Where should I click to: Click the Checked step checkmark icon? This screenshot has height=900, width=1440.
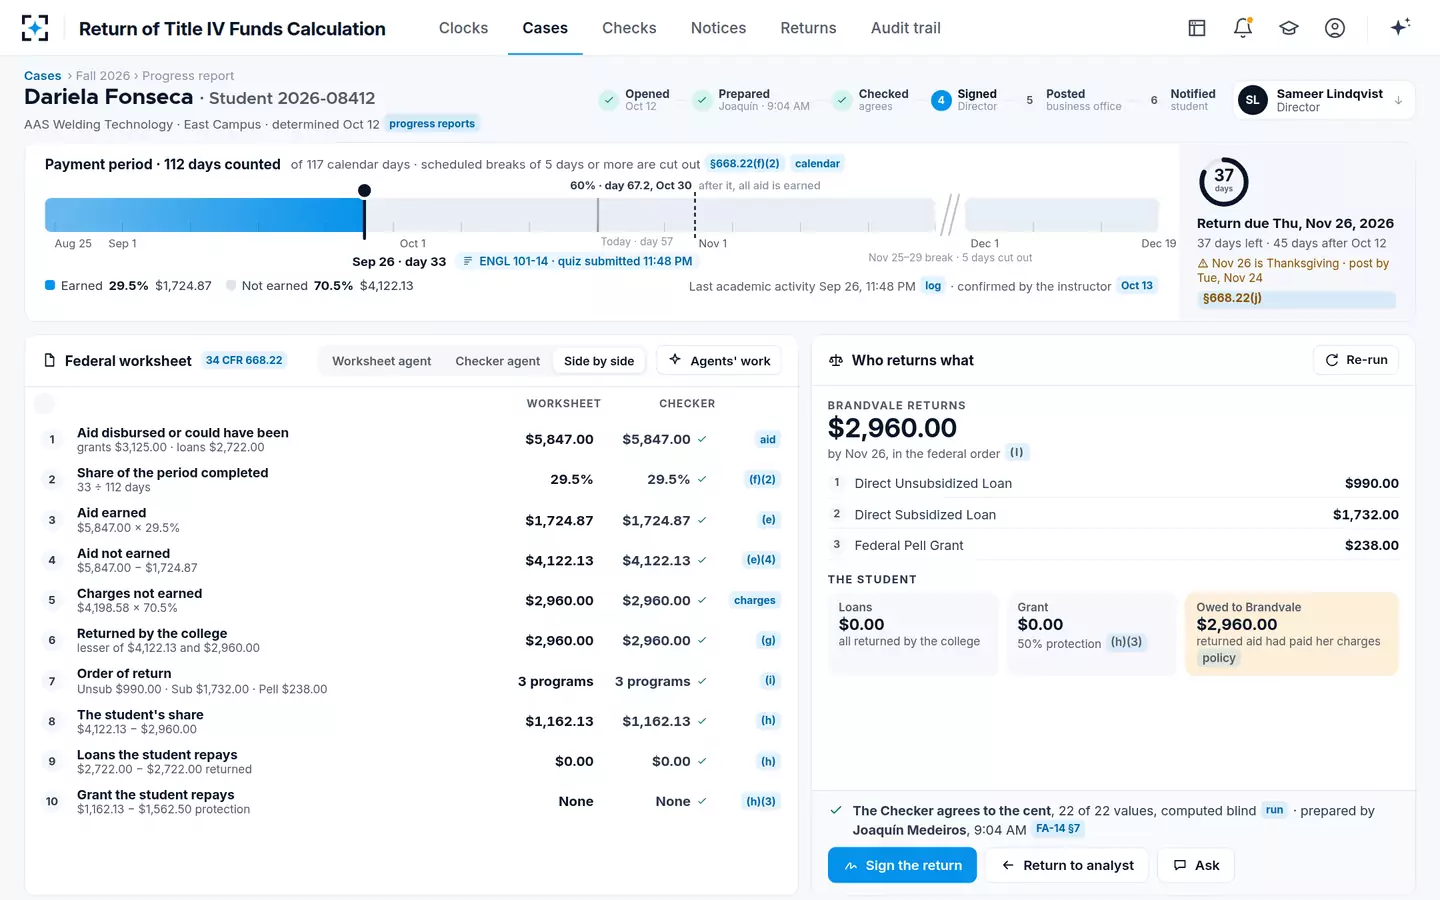coord(842,100)
